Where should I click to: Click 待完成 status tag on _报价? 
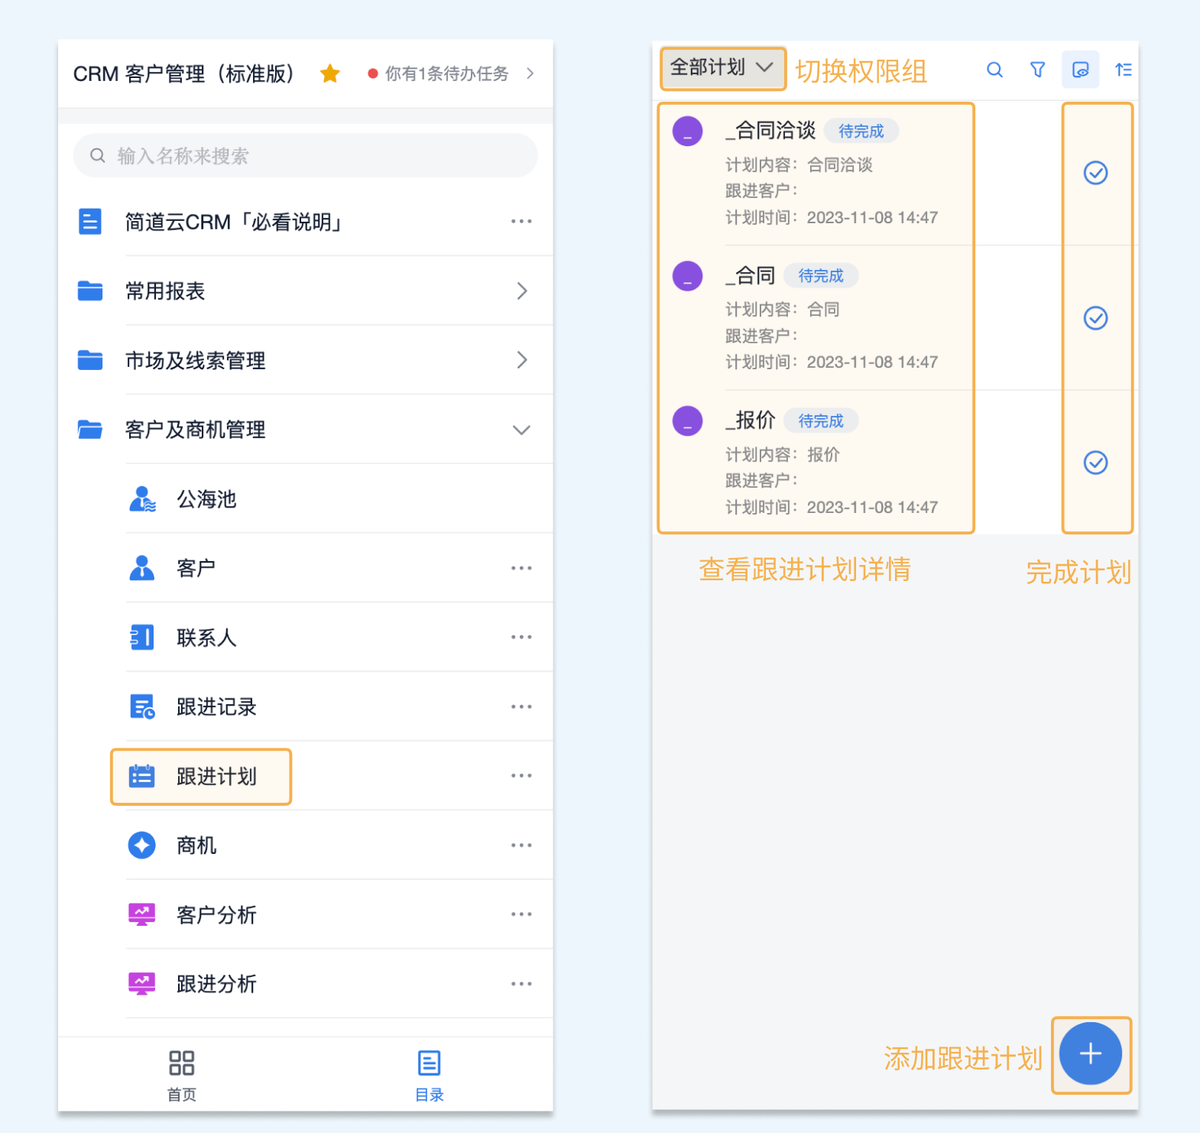(x=821, y=421)
